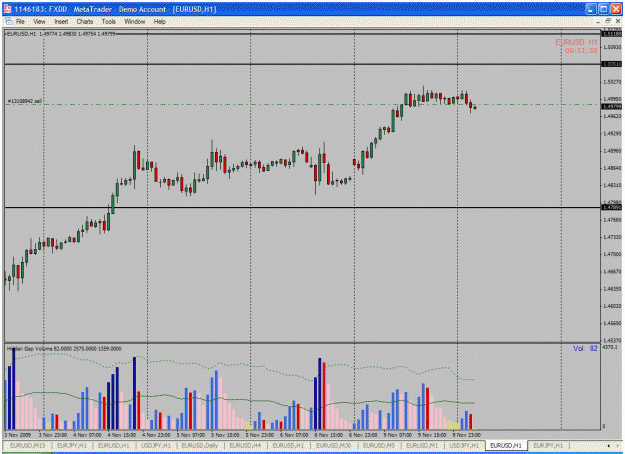Image resolution: width=625 pixels, height=454 pixels.
Task: Restore the inner chart window
Action: coord(607,21)
